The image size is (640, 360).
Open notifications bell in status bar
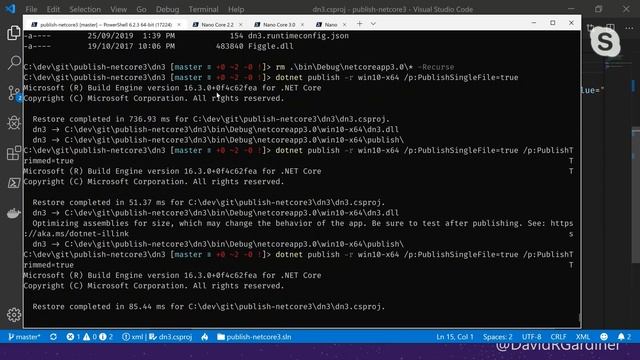click(x=624, y=337)
